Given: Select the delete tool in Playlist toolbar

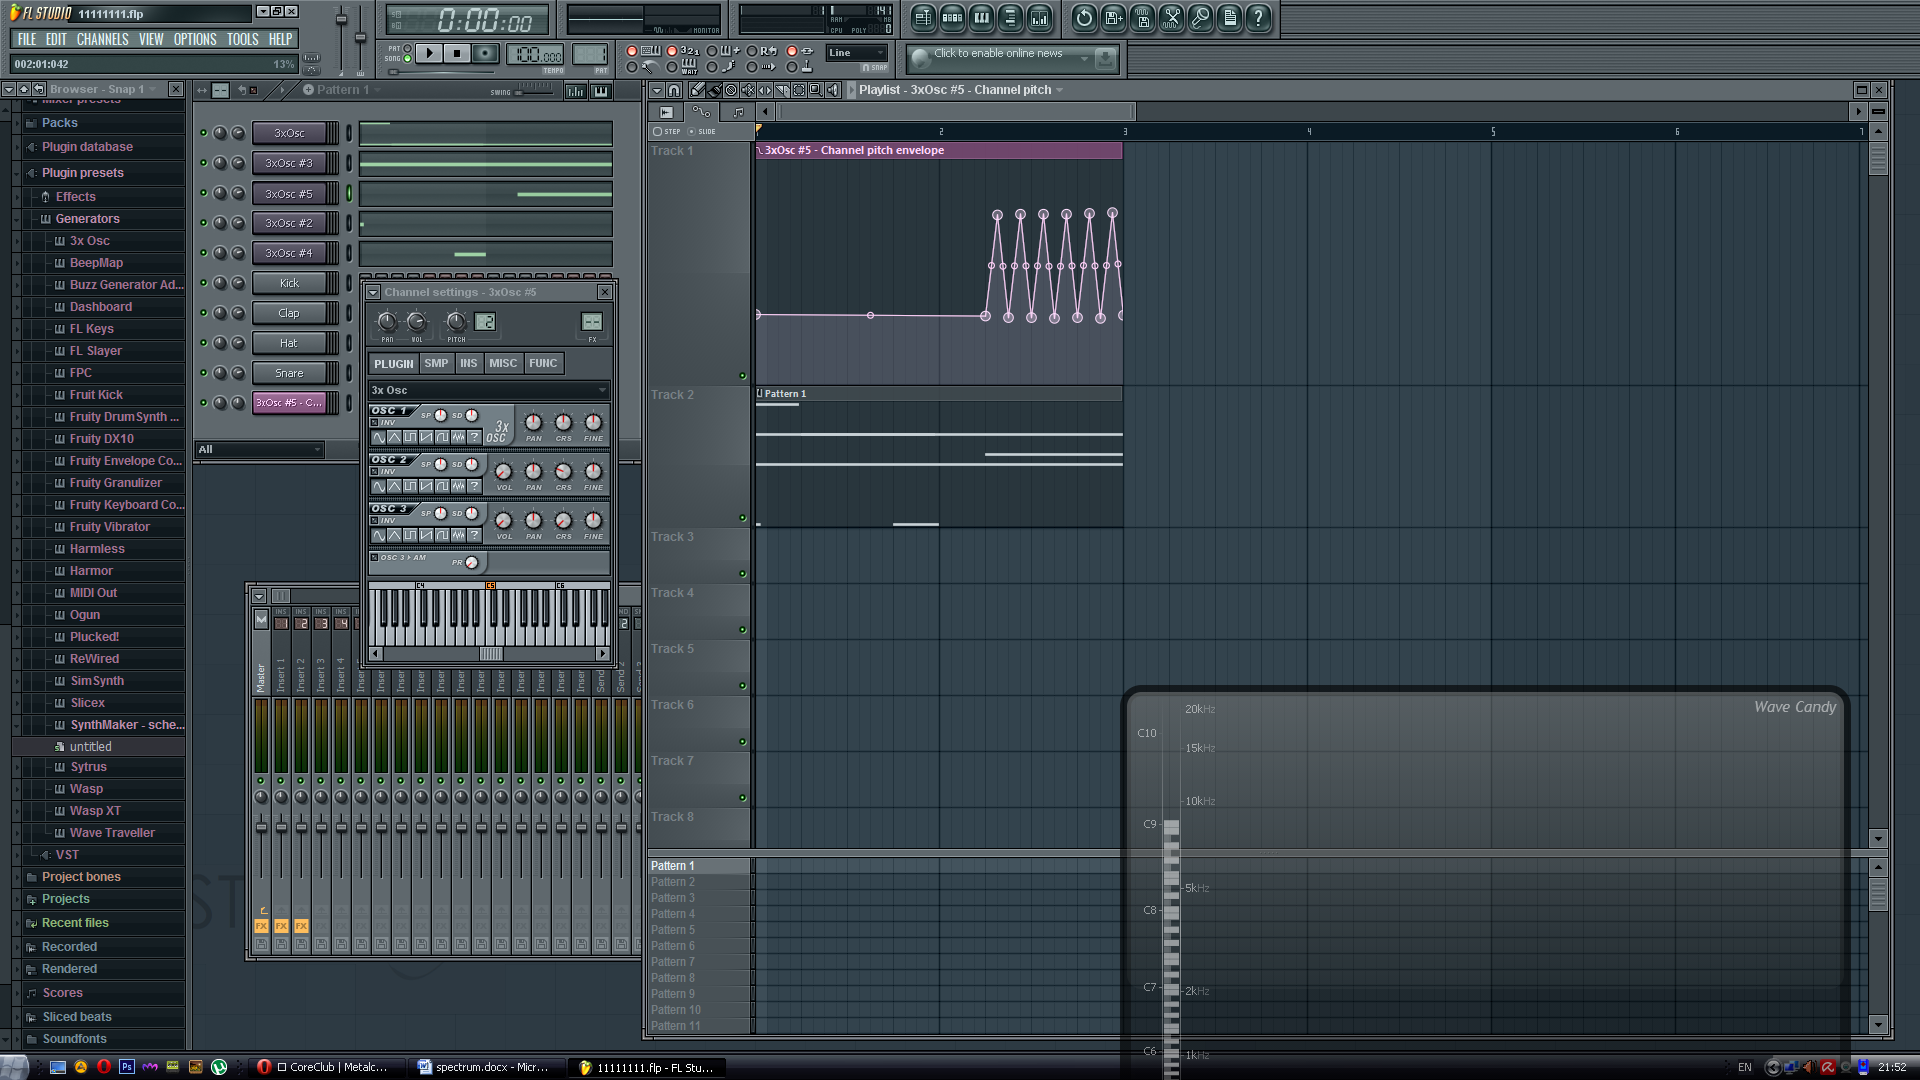Looking at the screenshot, I should (731, 90).
